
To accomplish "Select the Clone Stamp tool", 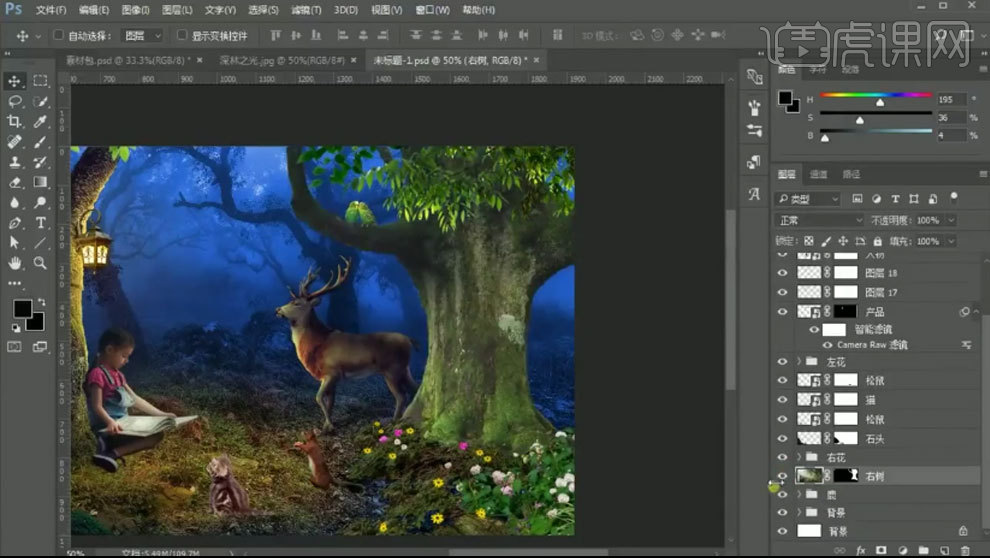I will 14,162.
